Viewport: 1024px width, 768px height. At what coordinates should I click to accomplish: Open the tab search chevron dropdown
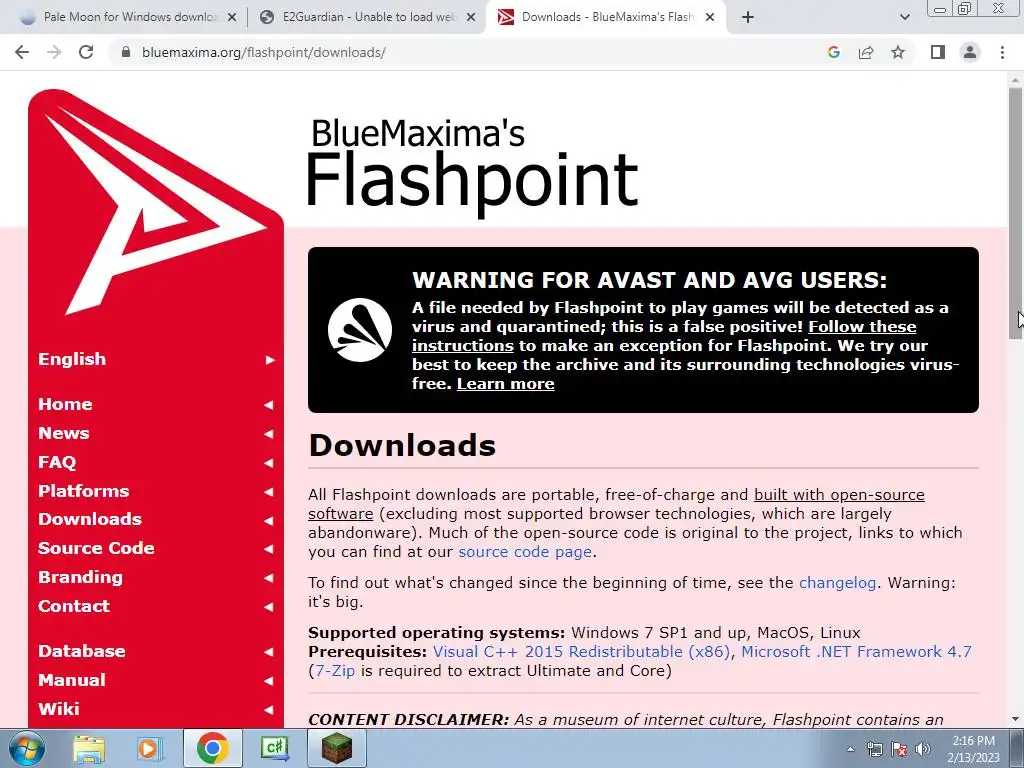click(904, 17)
